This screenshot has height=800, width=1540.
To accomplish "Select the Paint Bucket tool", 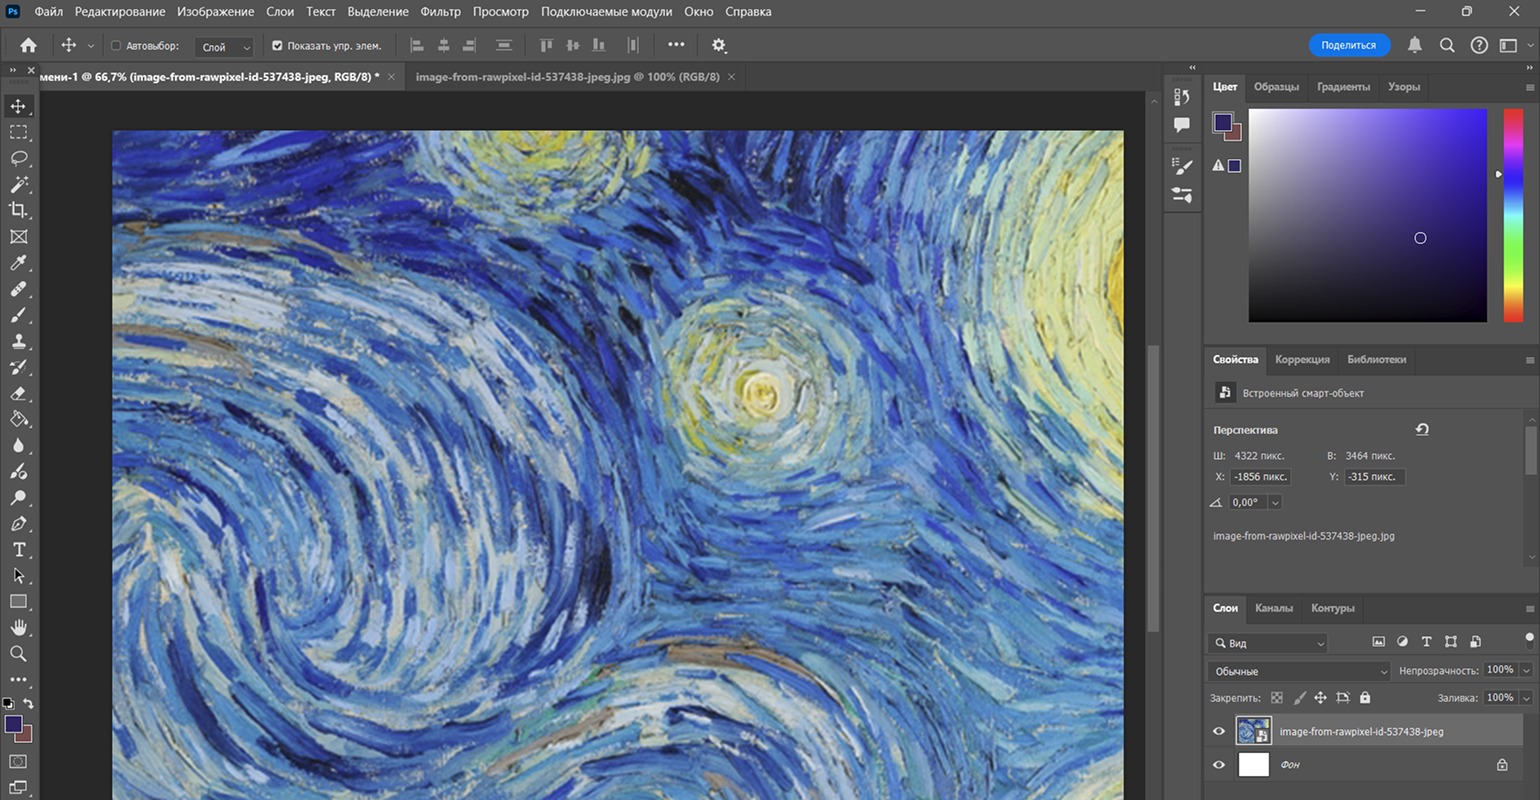I will pyautogui.click(x=18, y=419).
